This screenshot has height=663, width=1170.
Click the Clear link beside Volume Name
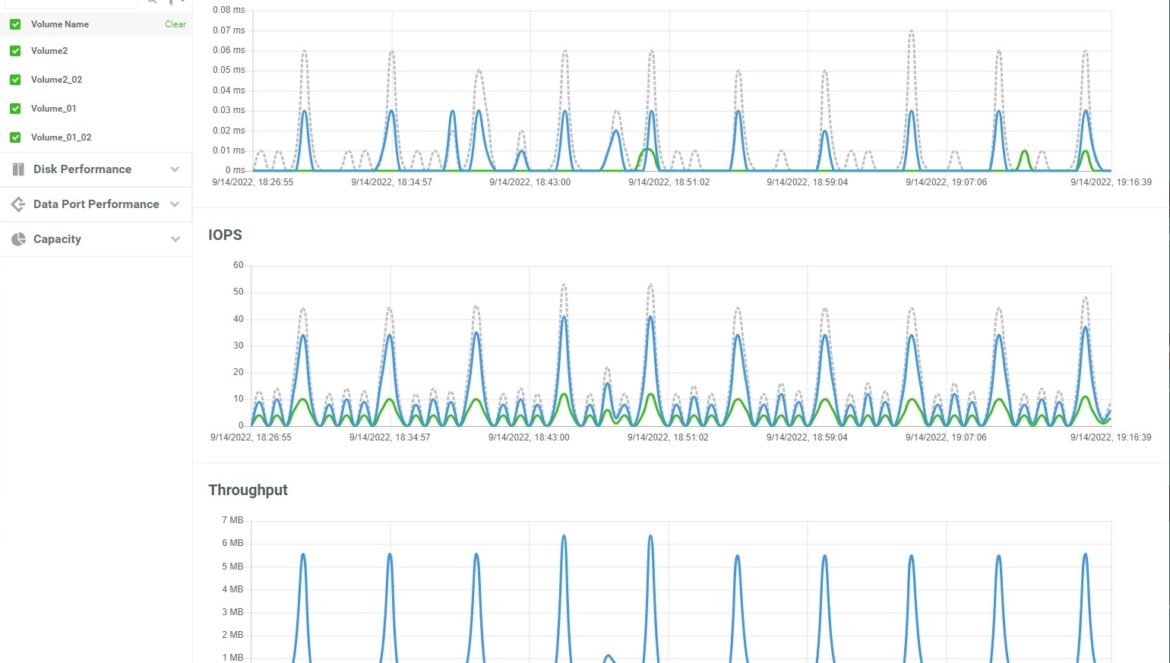[175, 25]
